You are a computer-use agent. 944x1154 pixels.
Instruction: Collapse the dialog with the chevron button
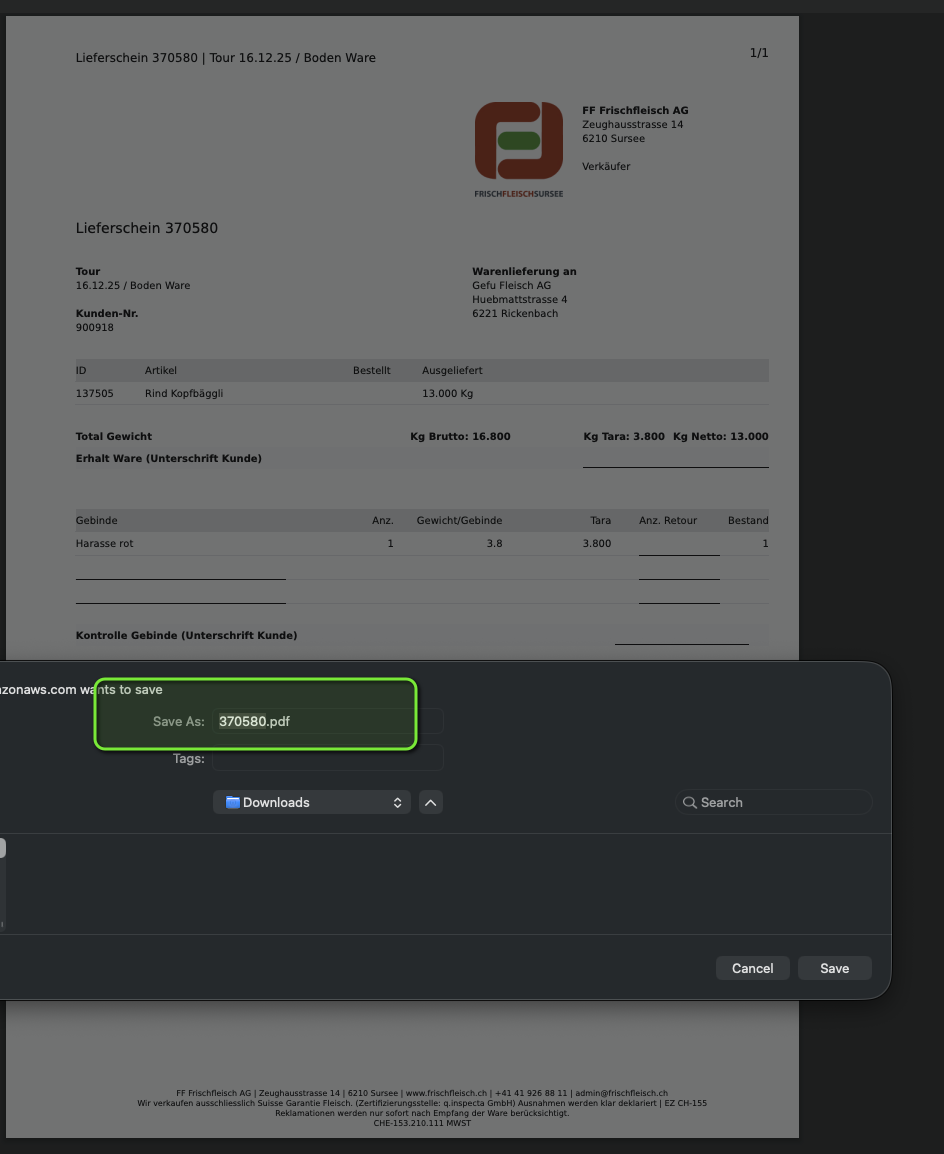click(x=430, y=802)
